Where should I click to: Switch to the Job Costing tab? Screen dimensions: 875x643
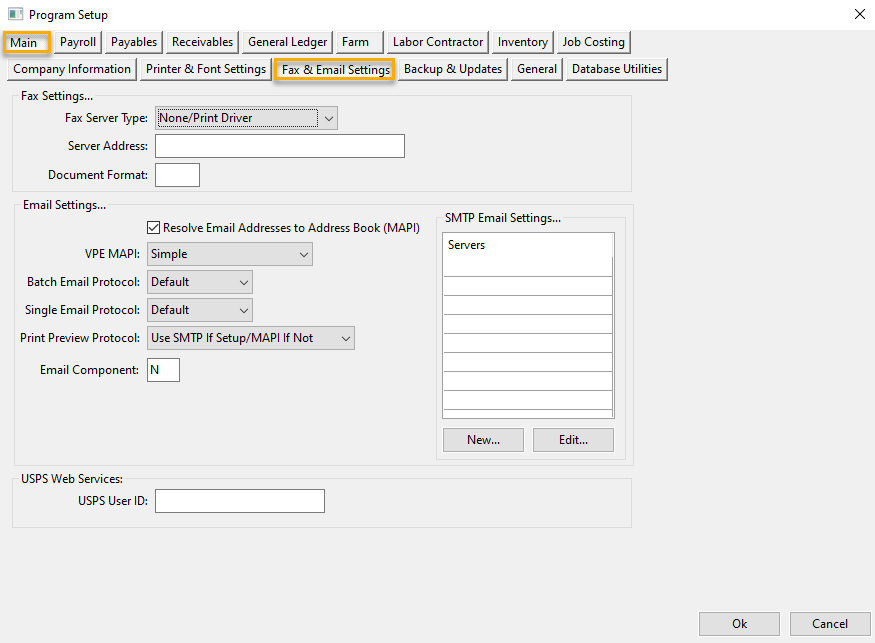point(593,42)
